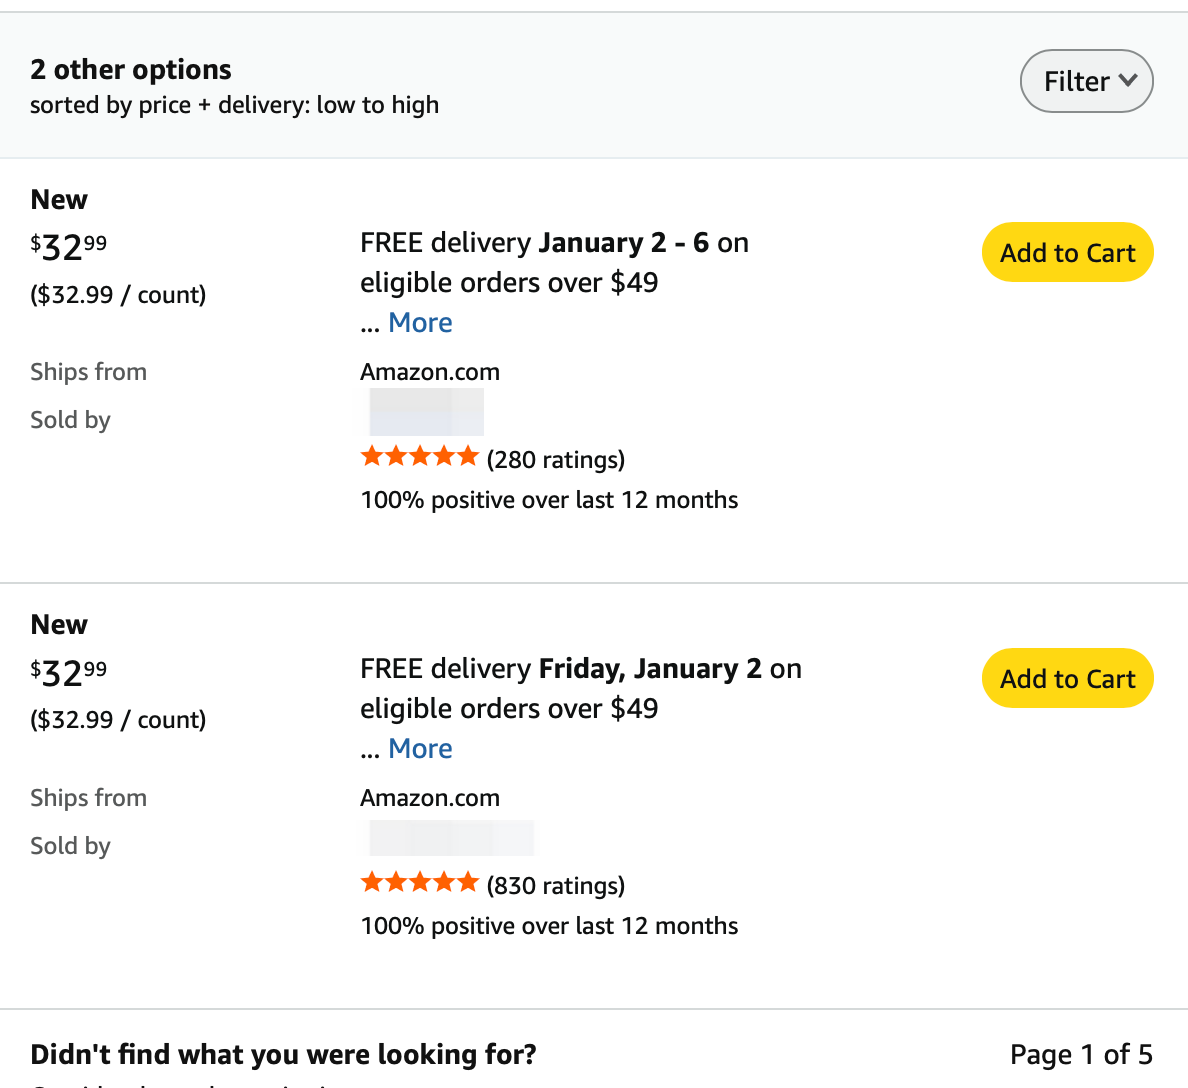This screenshot has height=1088, width=1188.
Task: Click the "Page 1 of 5" indicator
Action: (x=1081, y=1055)
